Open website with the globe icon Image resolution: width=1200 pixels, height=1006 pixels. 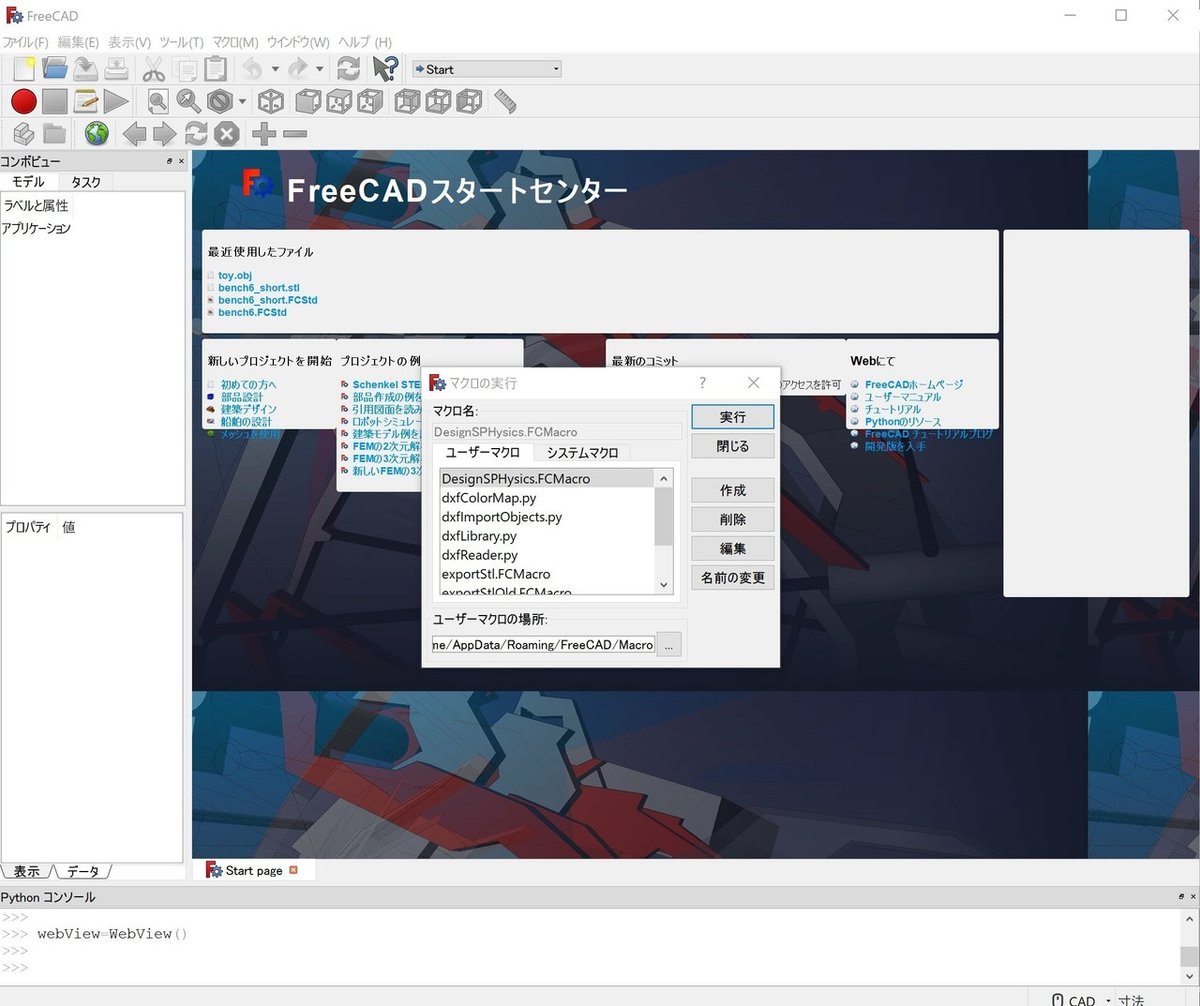click(97, 133)
